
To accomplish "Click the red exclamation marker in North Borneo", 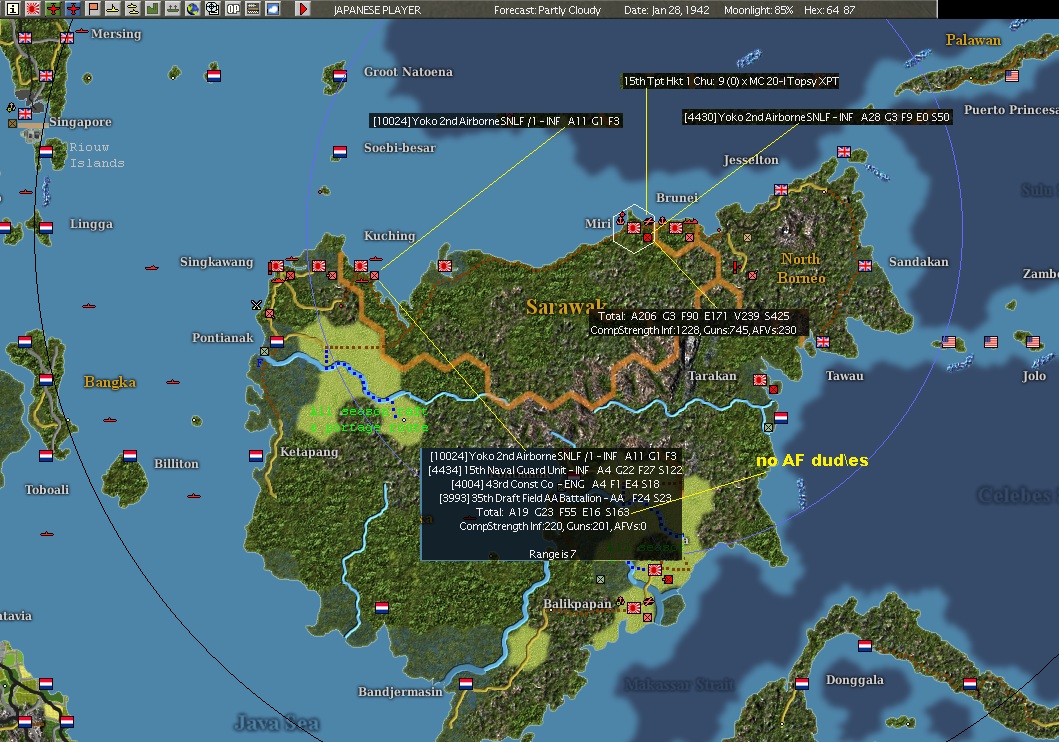I will pos(735,267).
